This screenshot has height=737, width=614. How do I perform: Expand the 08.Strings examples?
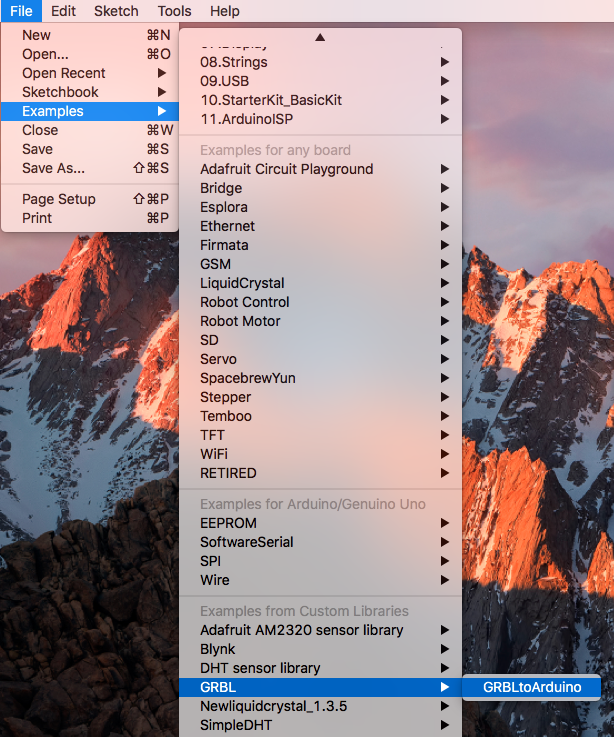coord(320,62)
